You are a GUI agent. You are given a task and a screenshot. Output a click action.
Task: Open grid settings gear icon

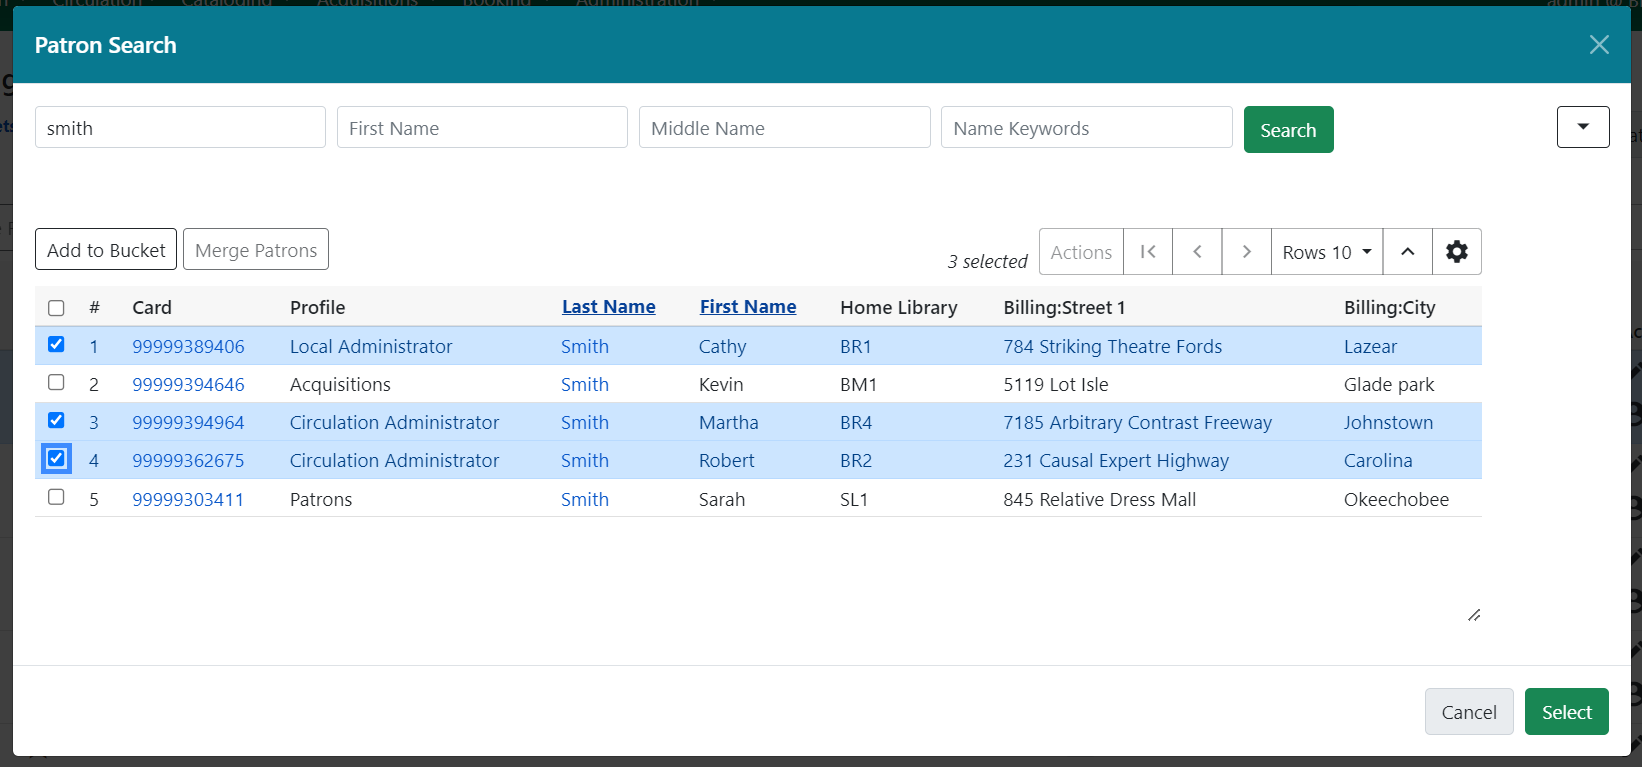[1457, 252]
